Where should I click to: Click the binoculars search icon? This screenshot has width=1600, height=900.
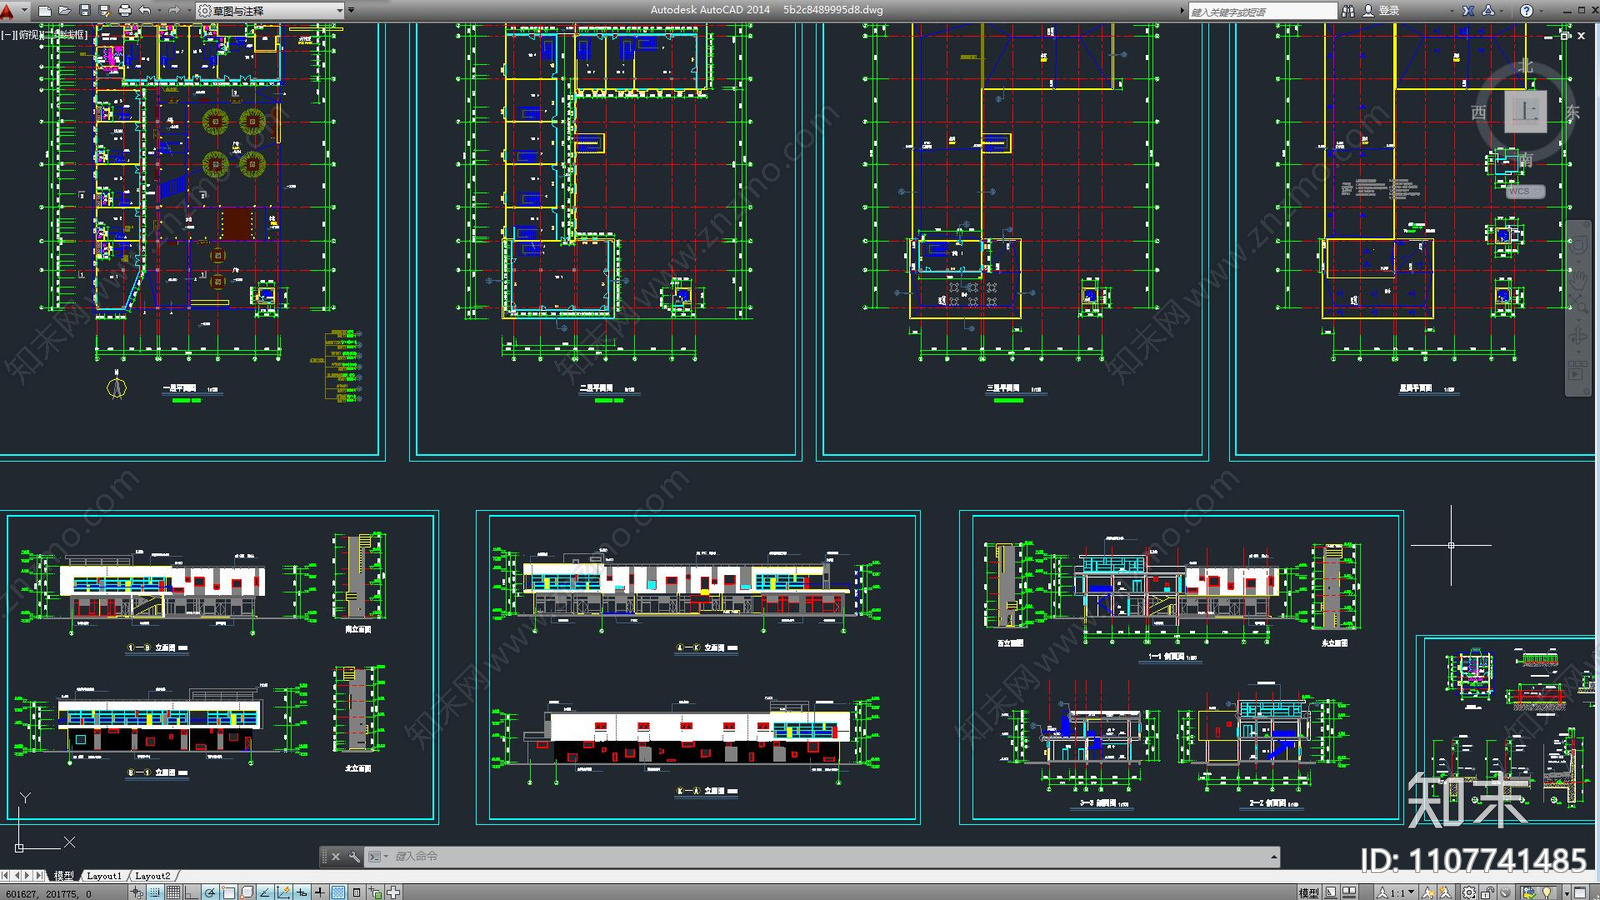tap(1348, 10)
